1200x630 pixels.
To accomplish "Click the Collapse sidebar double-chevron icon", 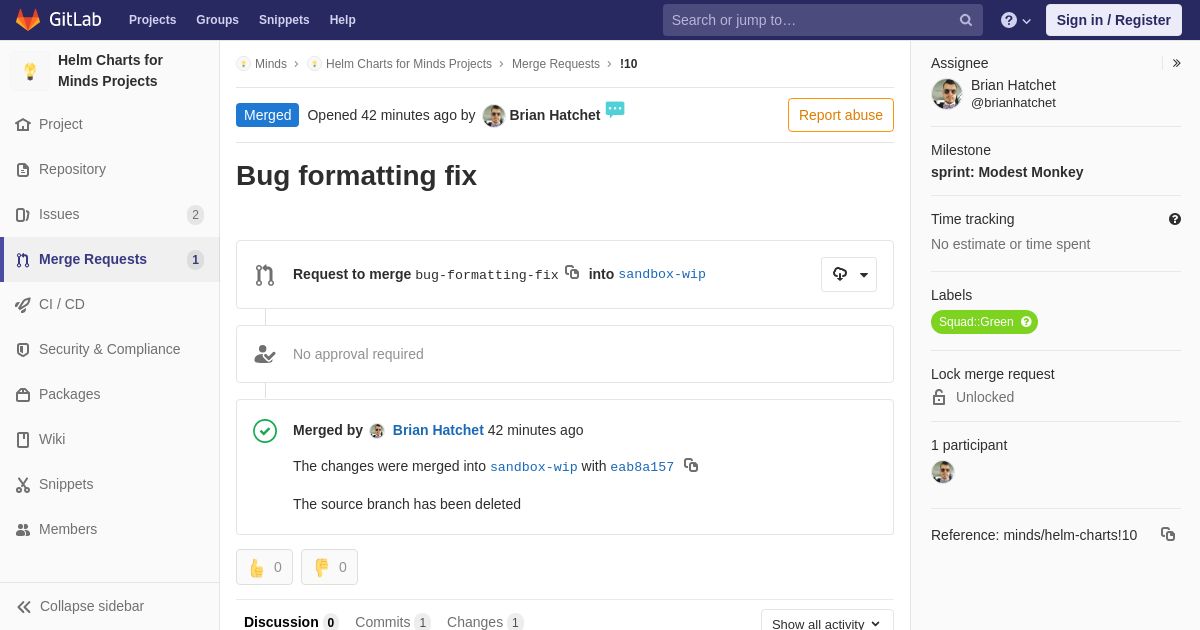I will coord(24,607).
